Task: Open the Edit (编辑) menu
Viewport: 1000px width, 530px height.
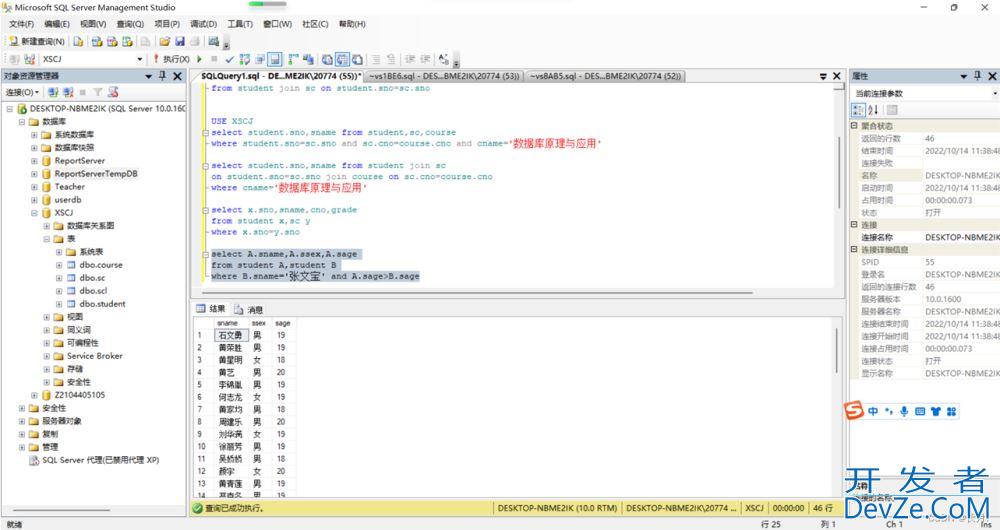Action: (x=57, y=24)
